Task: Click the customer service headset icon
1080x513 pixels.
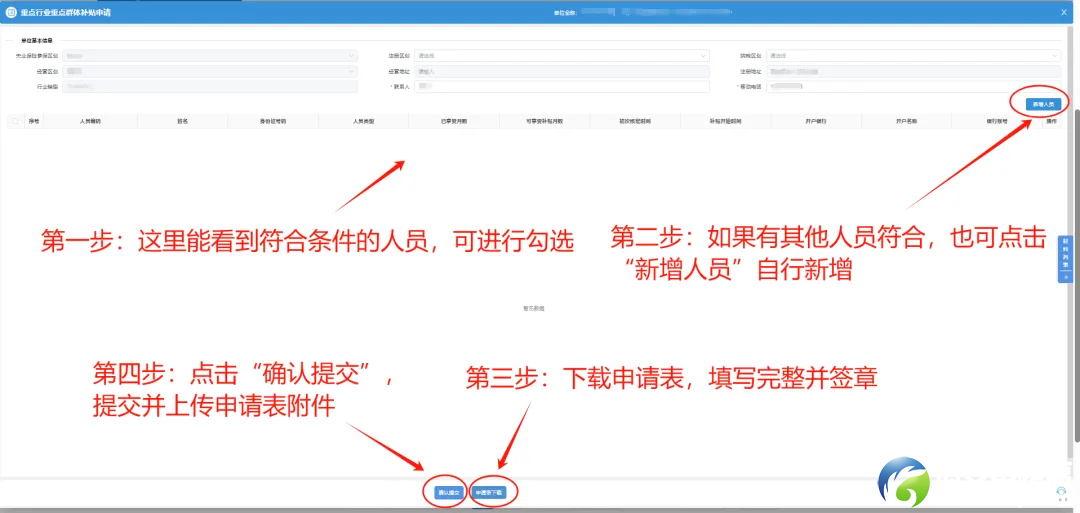Action: click(1061, 492)
